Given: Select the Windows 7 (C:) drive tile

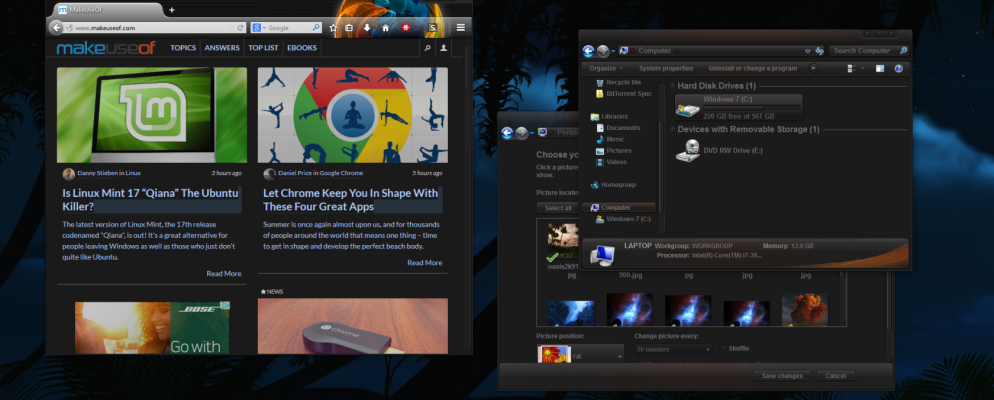Looking at the screenshot, I should pos(738,107).
